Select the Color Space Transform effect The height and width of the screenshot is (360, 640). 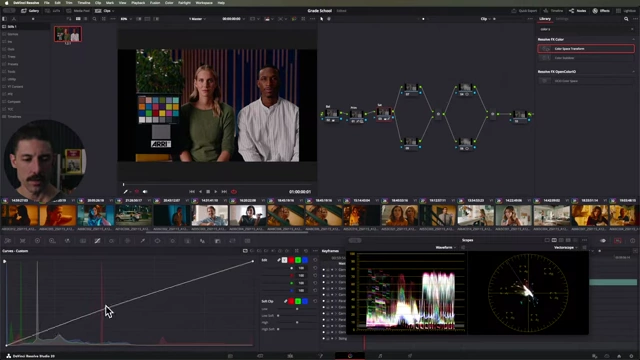[586, 49]
